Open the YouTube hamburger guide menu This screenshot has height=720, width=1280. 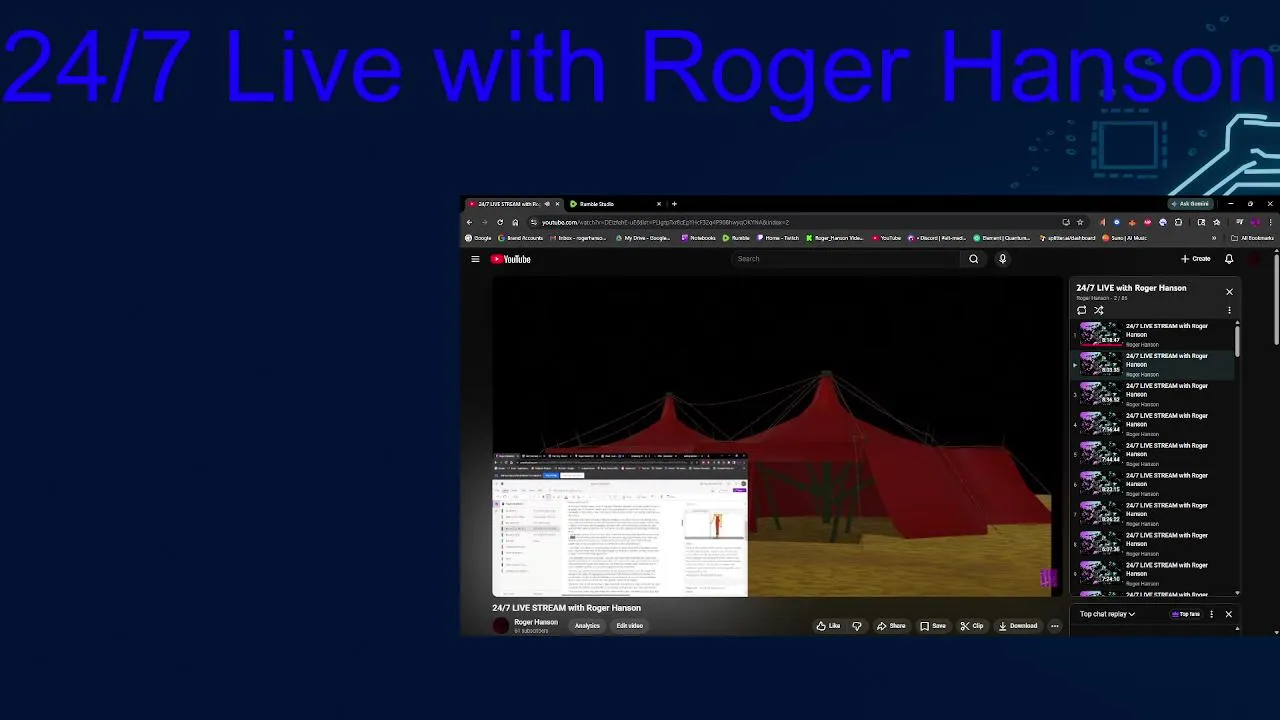(x=475, y=259)
